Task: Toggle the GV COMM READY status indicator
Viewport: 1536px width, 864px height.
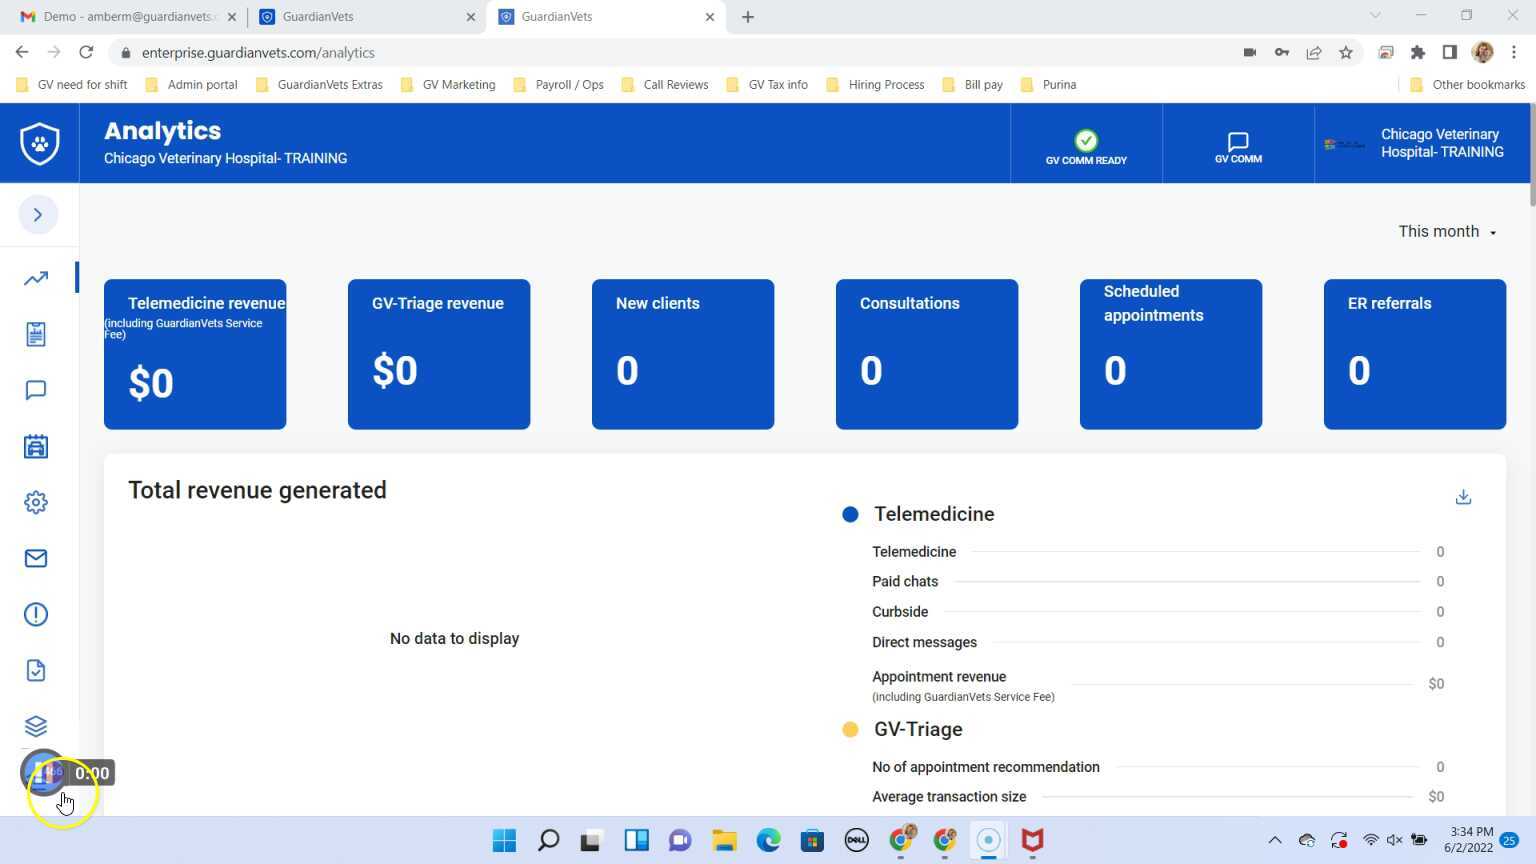Action: (1086, 141)
